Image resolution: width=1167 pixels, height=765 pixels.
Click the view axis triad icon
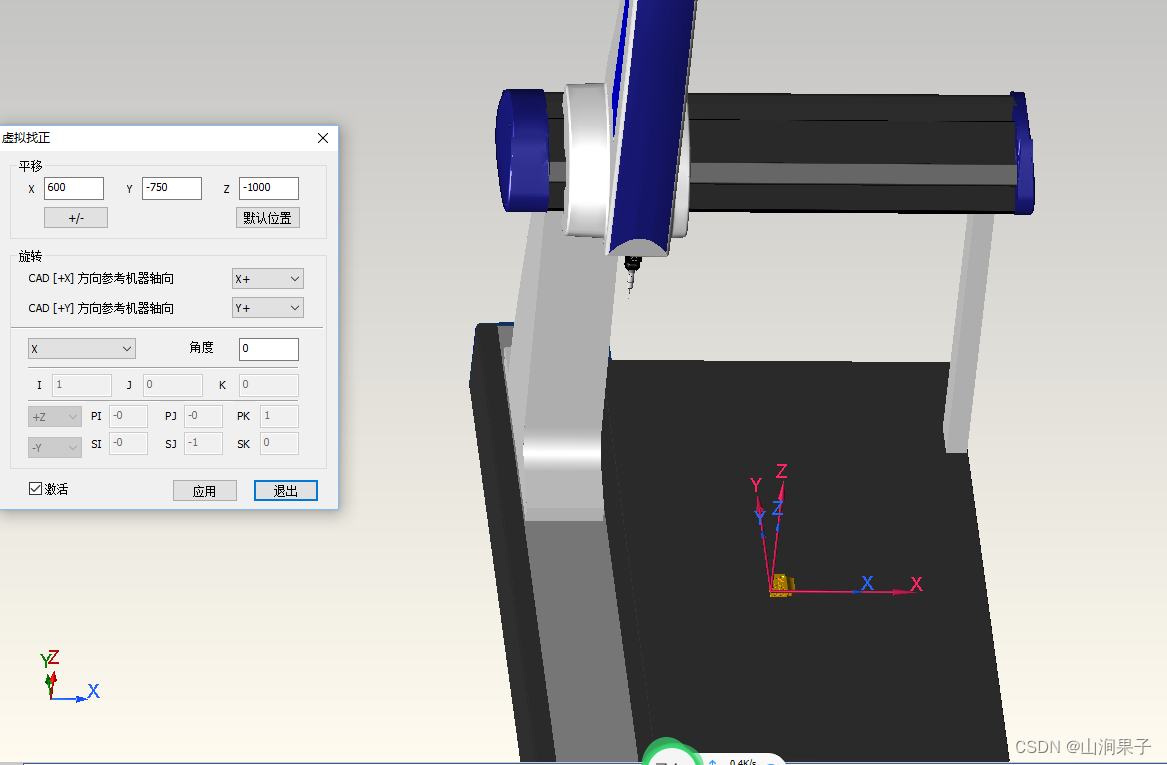[x=68, y=677]
